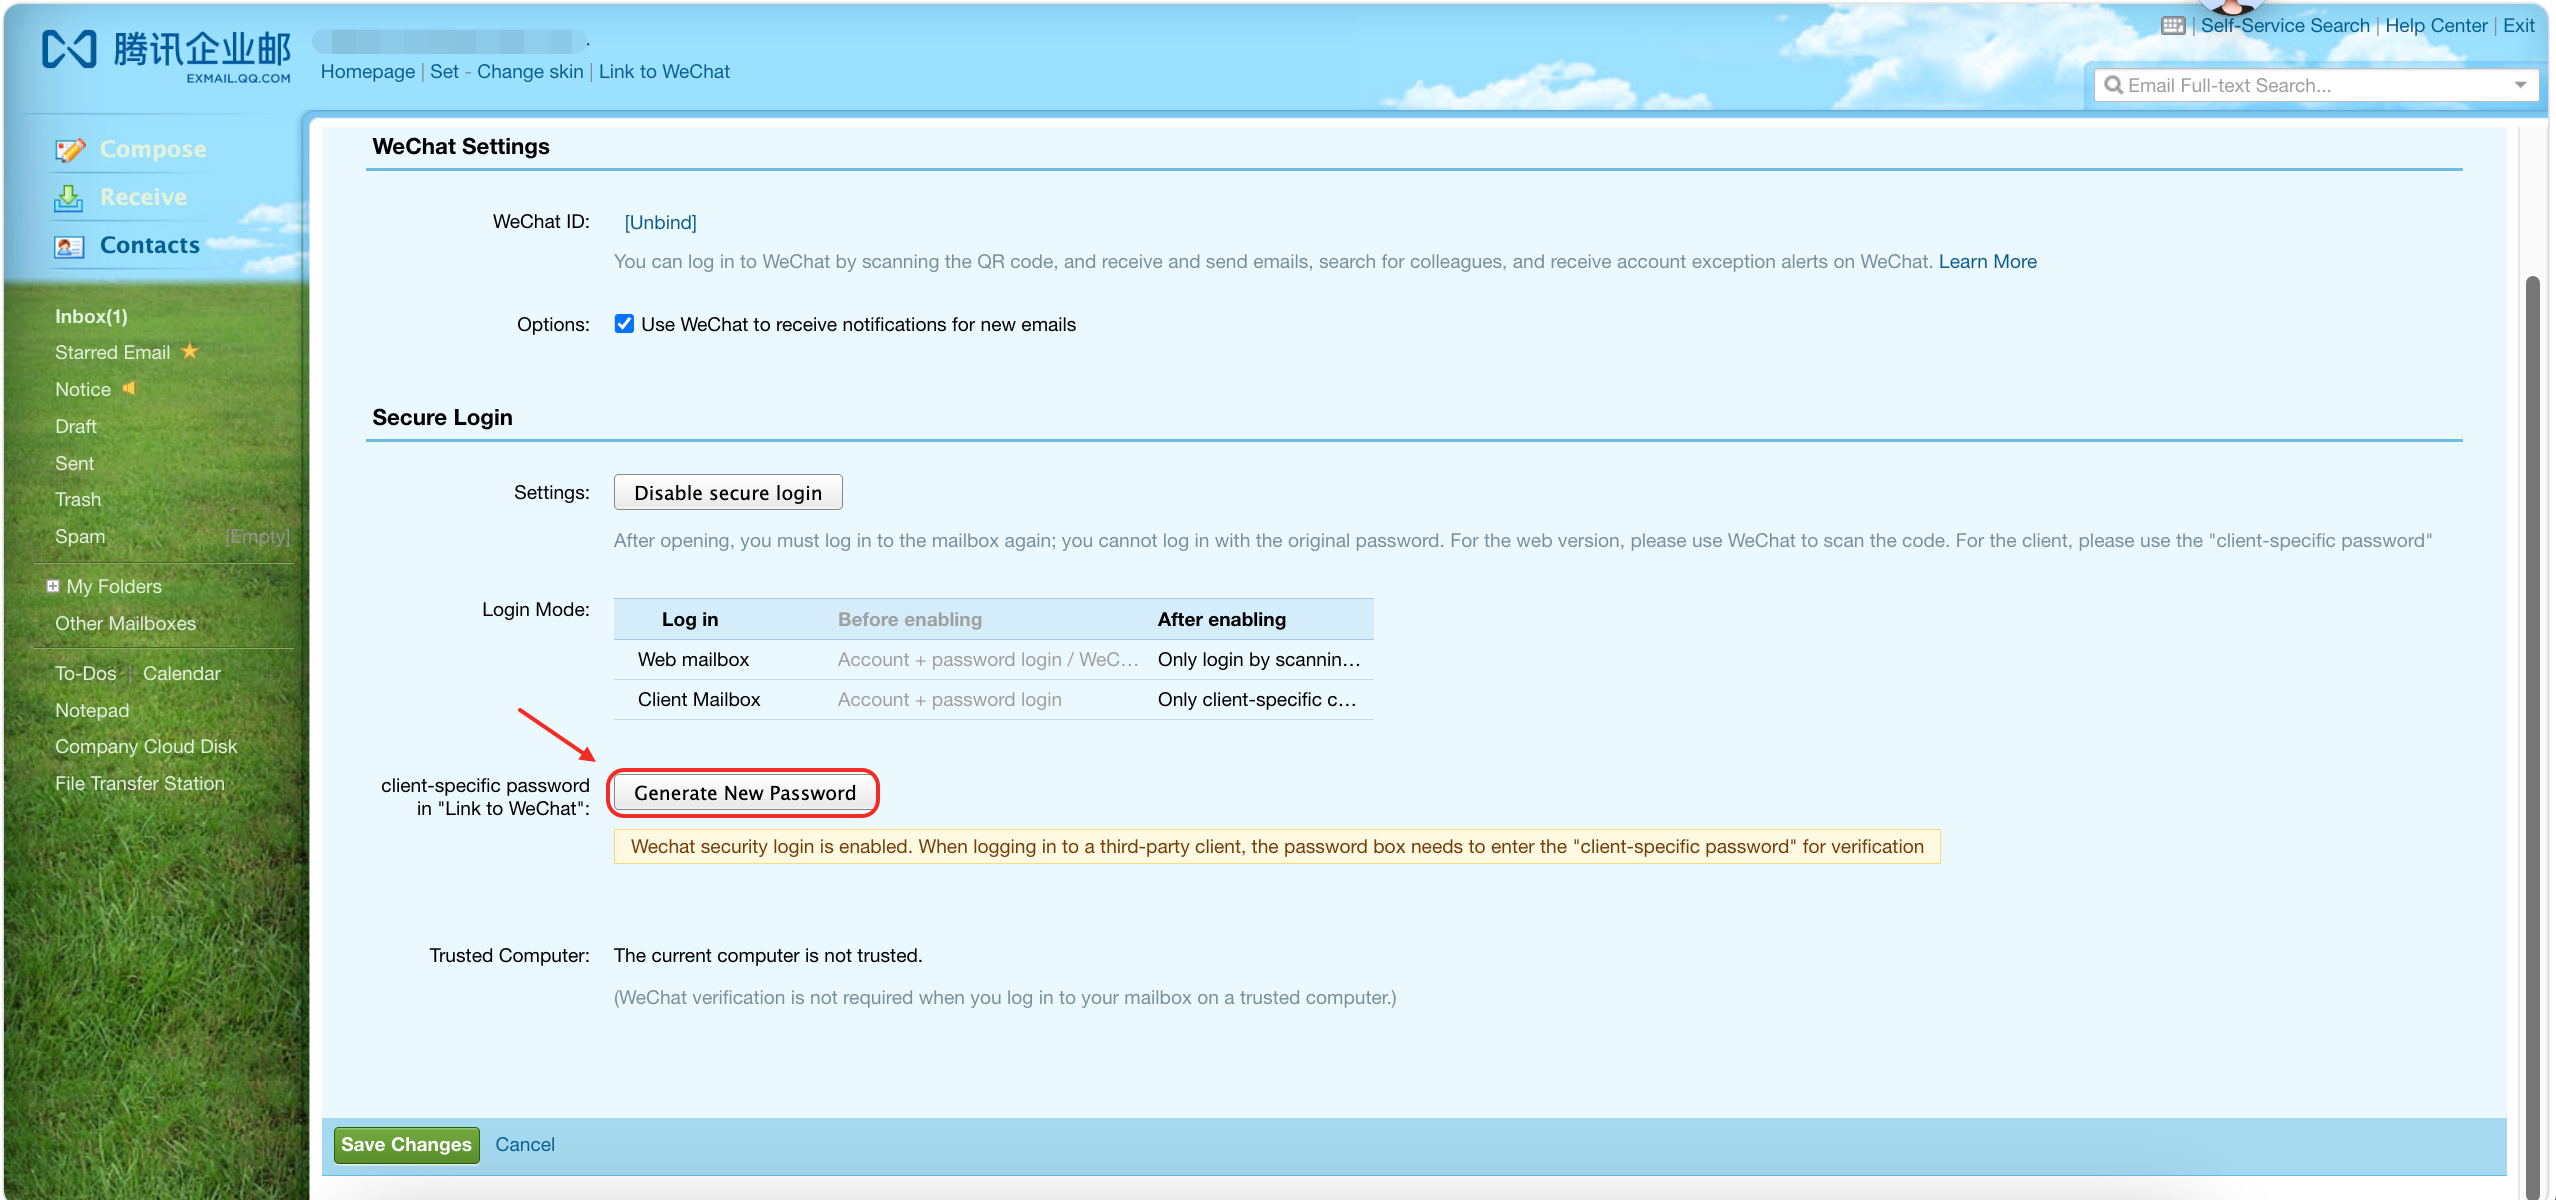Open Inbox(1) folder
This screenshot has width=2556, height=1200.
91,316
